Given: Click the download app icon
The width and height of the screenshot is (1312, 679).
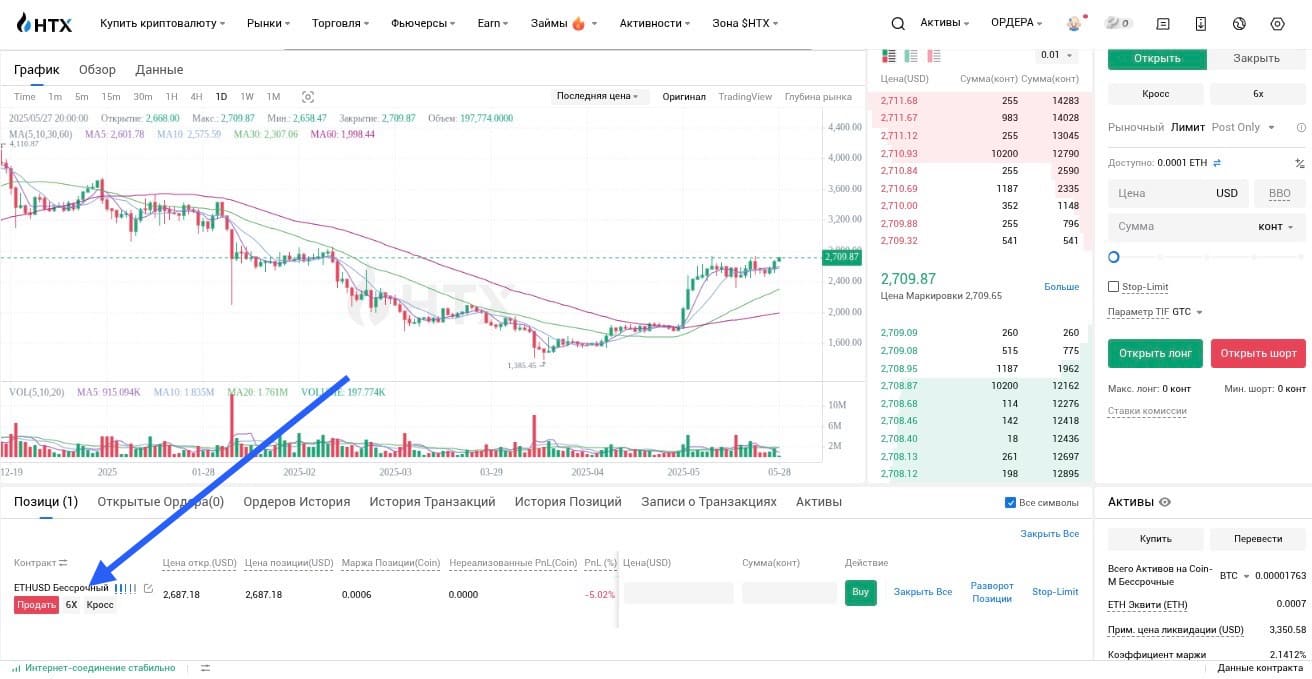Looking at the screenshot, I should pyautogui.click(x=1201, y=23).
